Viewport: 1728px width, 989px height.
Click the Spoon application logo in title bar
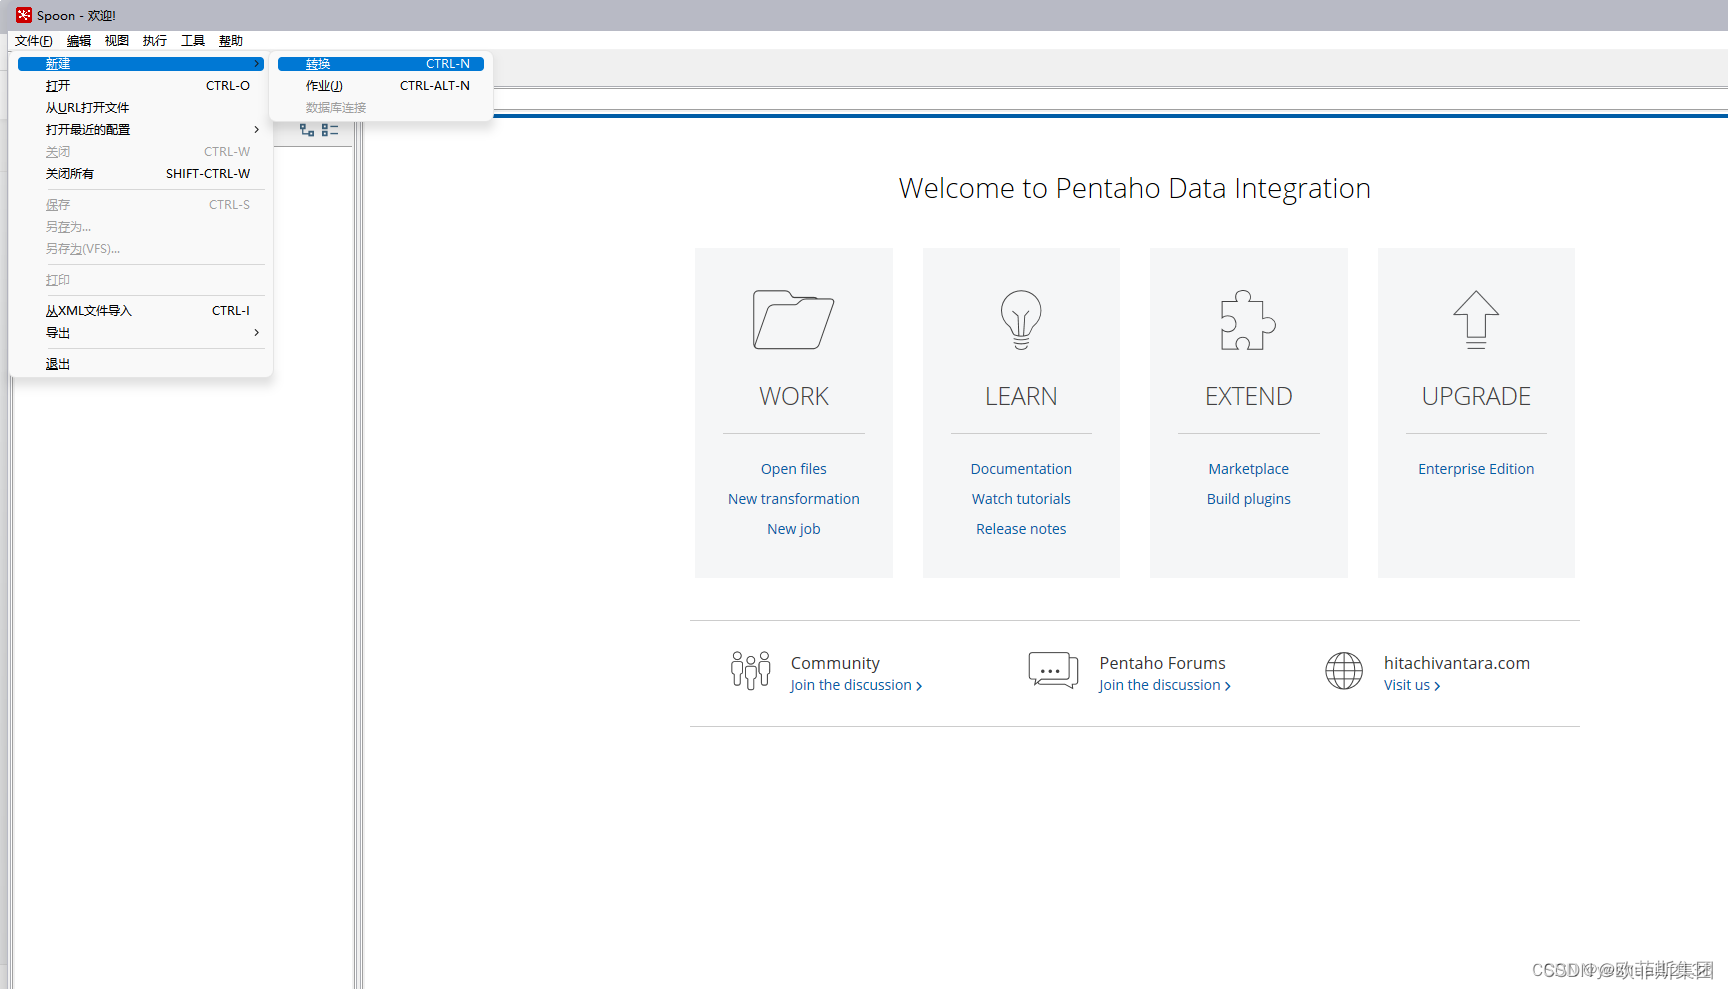click(24, 15)
